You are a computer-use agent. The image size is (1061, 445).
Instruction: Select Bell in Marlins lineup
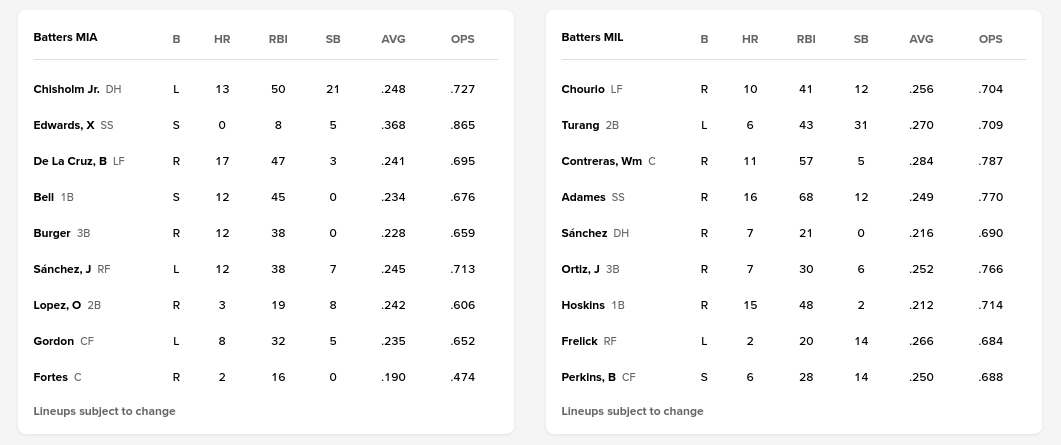pyautogui.click(x=44, y=197)
